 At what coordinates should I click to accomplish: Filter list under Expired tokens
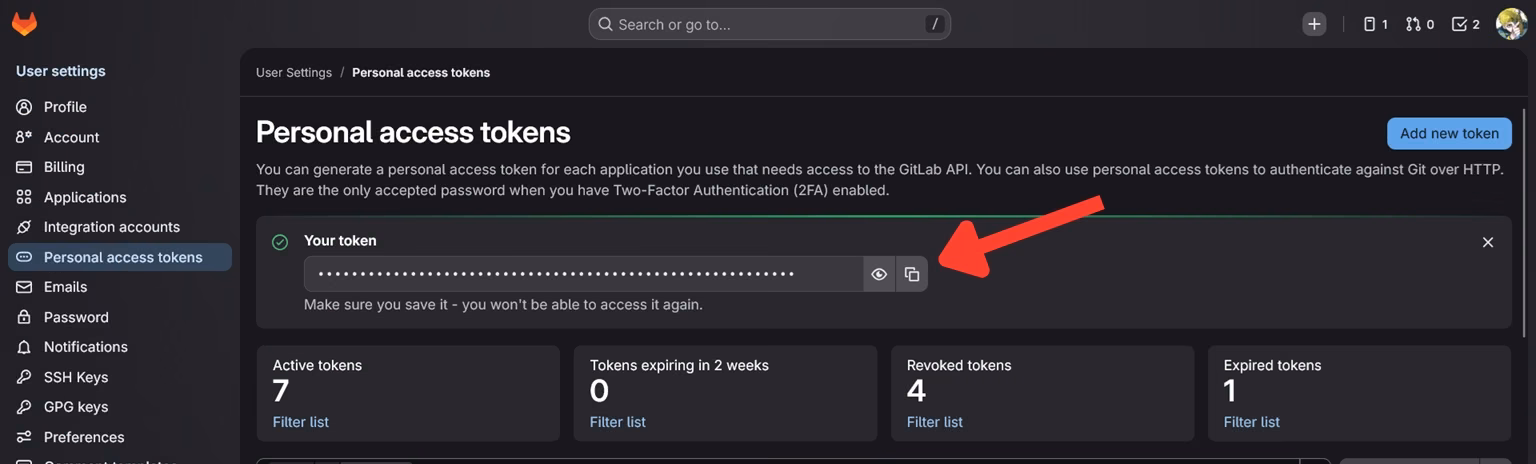click(x=1252, y=422)
